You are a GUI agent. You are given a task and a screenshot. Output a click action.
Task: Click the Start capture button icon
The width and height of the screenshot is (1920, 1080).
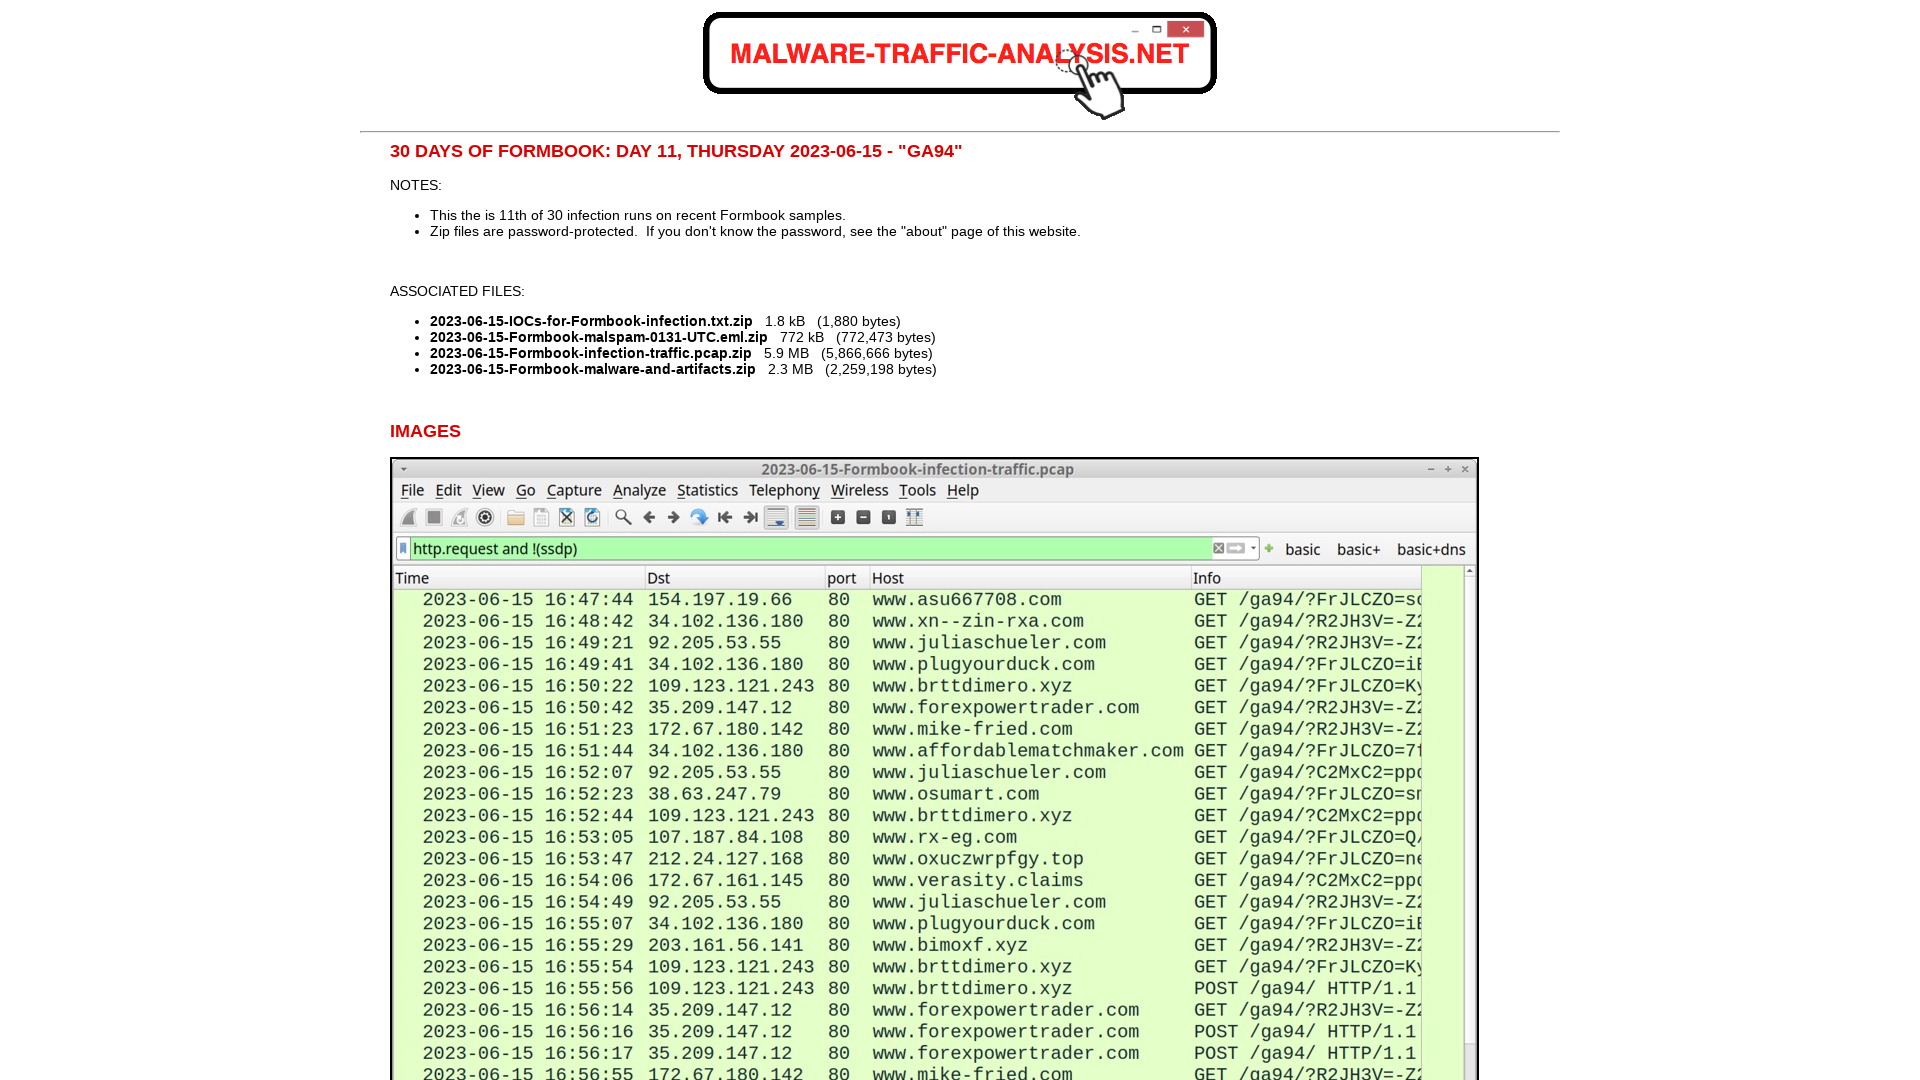406,517
